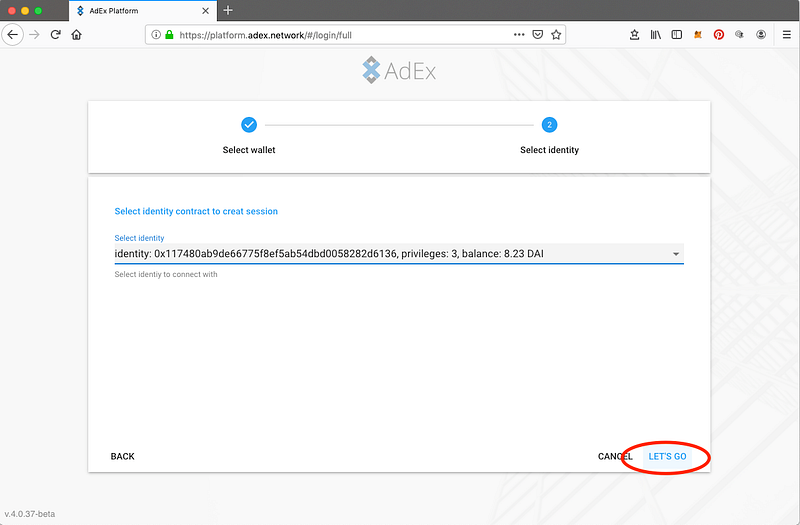Click the gray extension icon beside Pinterest

pyautogui.click(x=739, y=35)
